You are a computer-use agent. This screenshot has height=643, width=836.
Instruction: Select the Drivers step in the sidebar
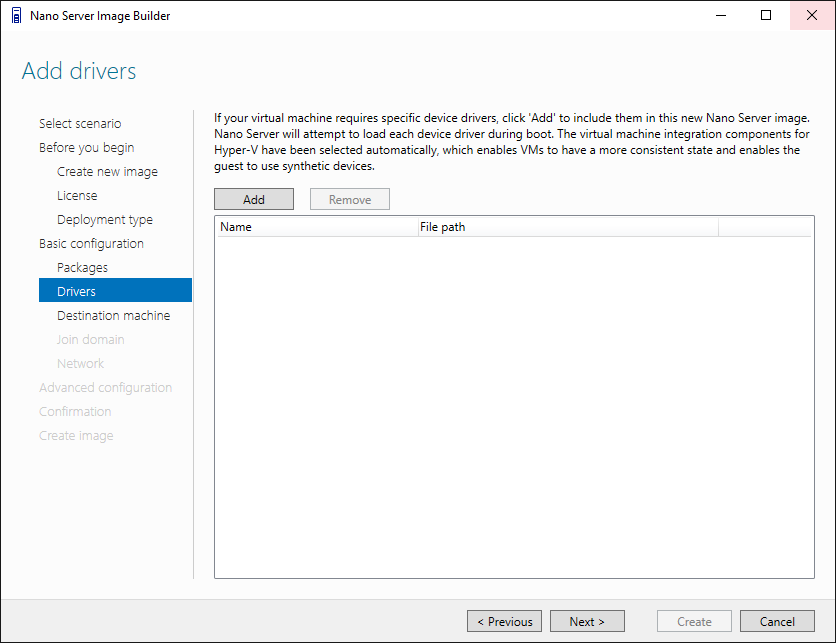pos(115,290)
